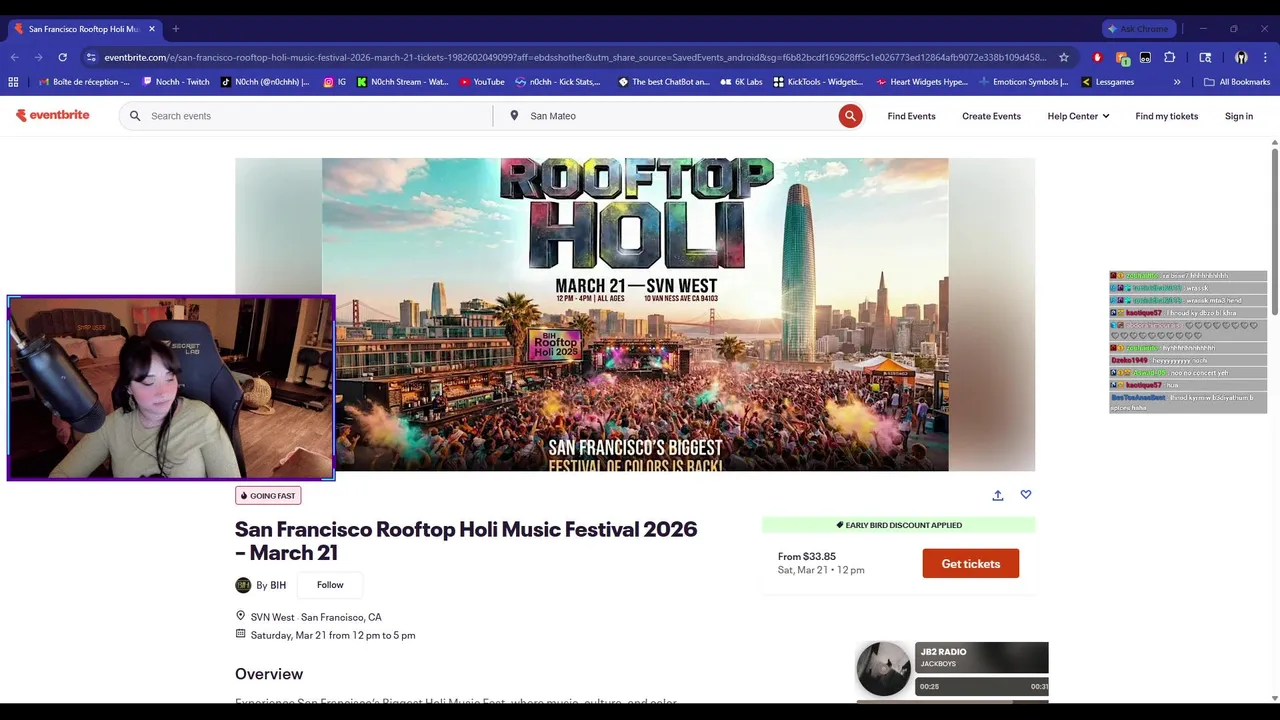The height and width of the screenshot is (720, 1280).
Task: Open the Heart Widgets Hype bookmark
Action: coord(922,82)
